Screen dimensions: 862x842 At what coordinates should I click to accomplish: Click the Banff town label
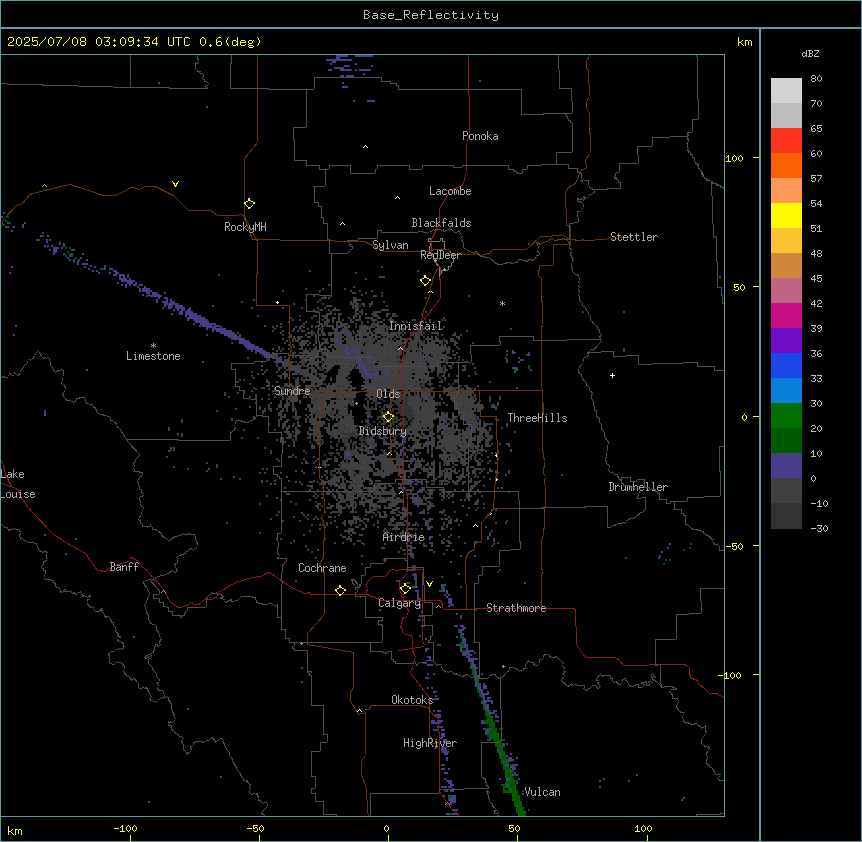pos(124,567)
